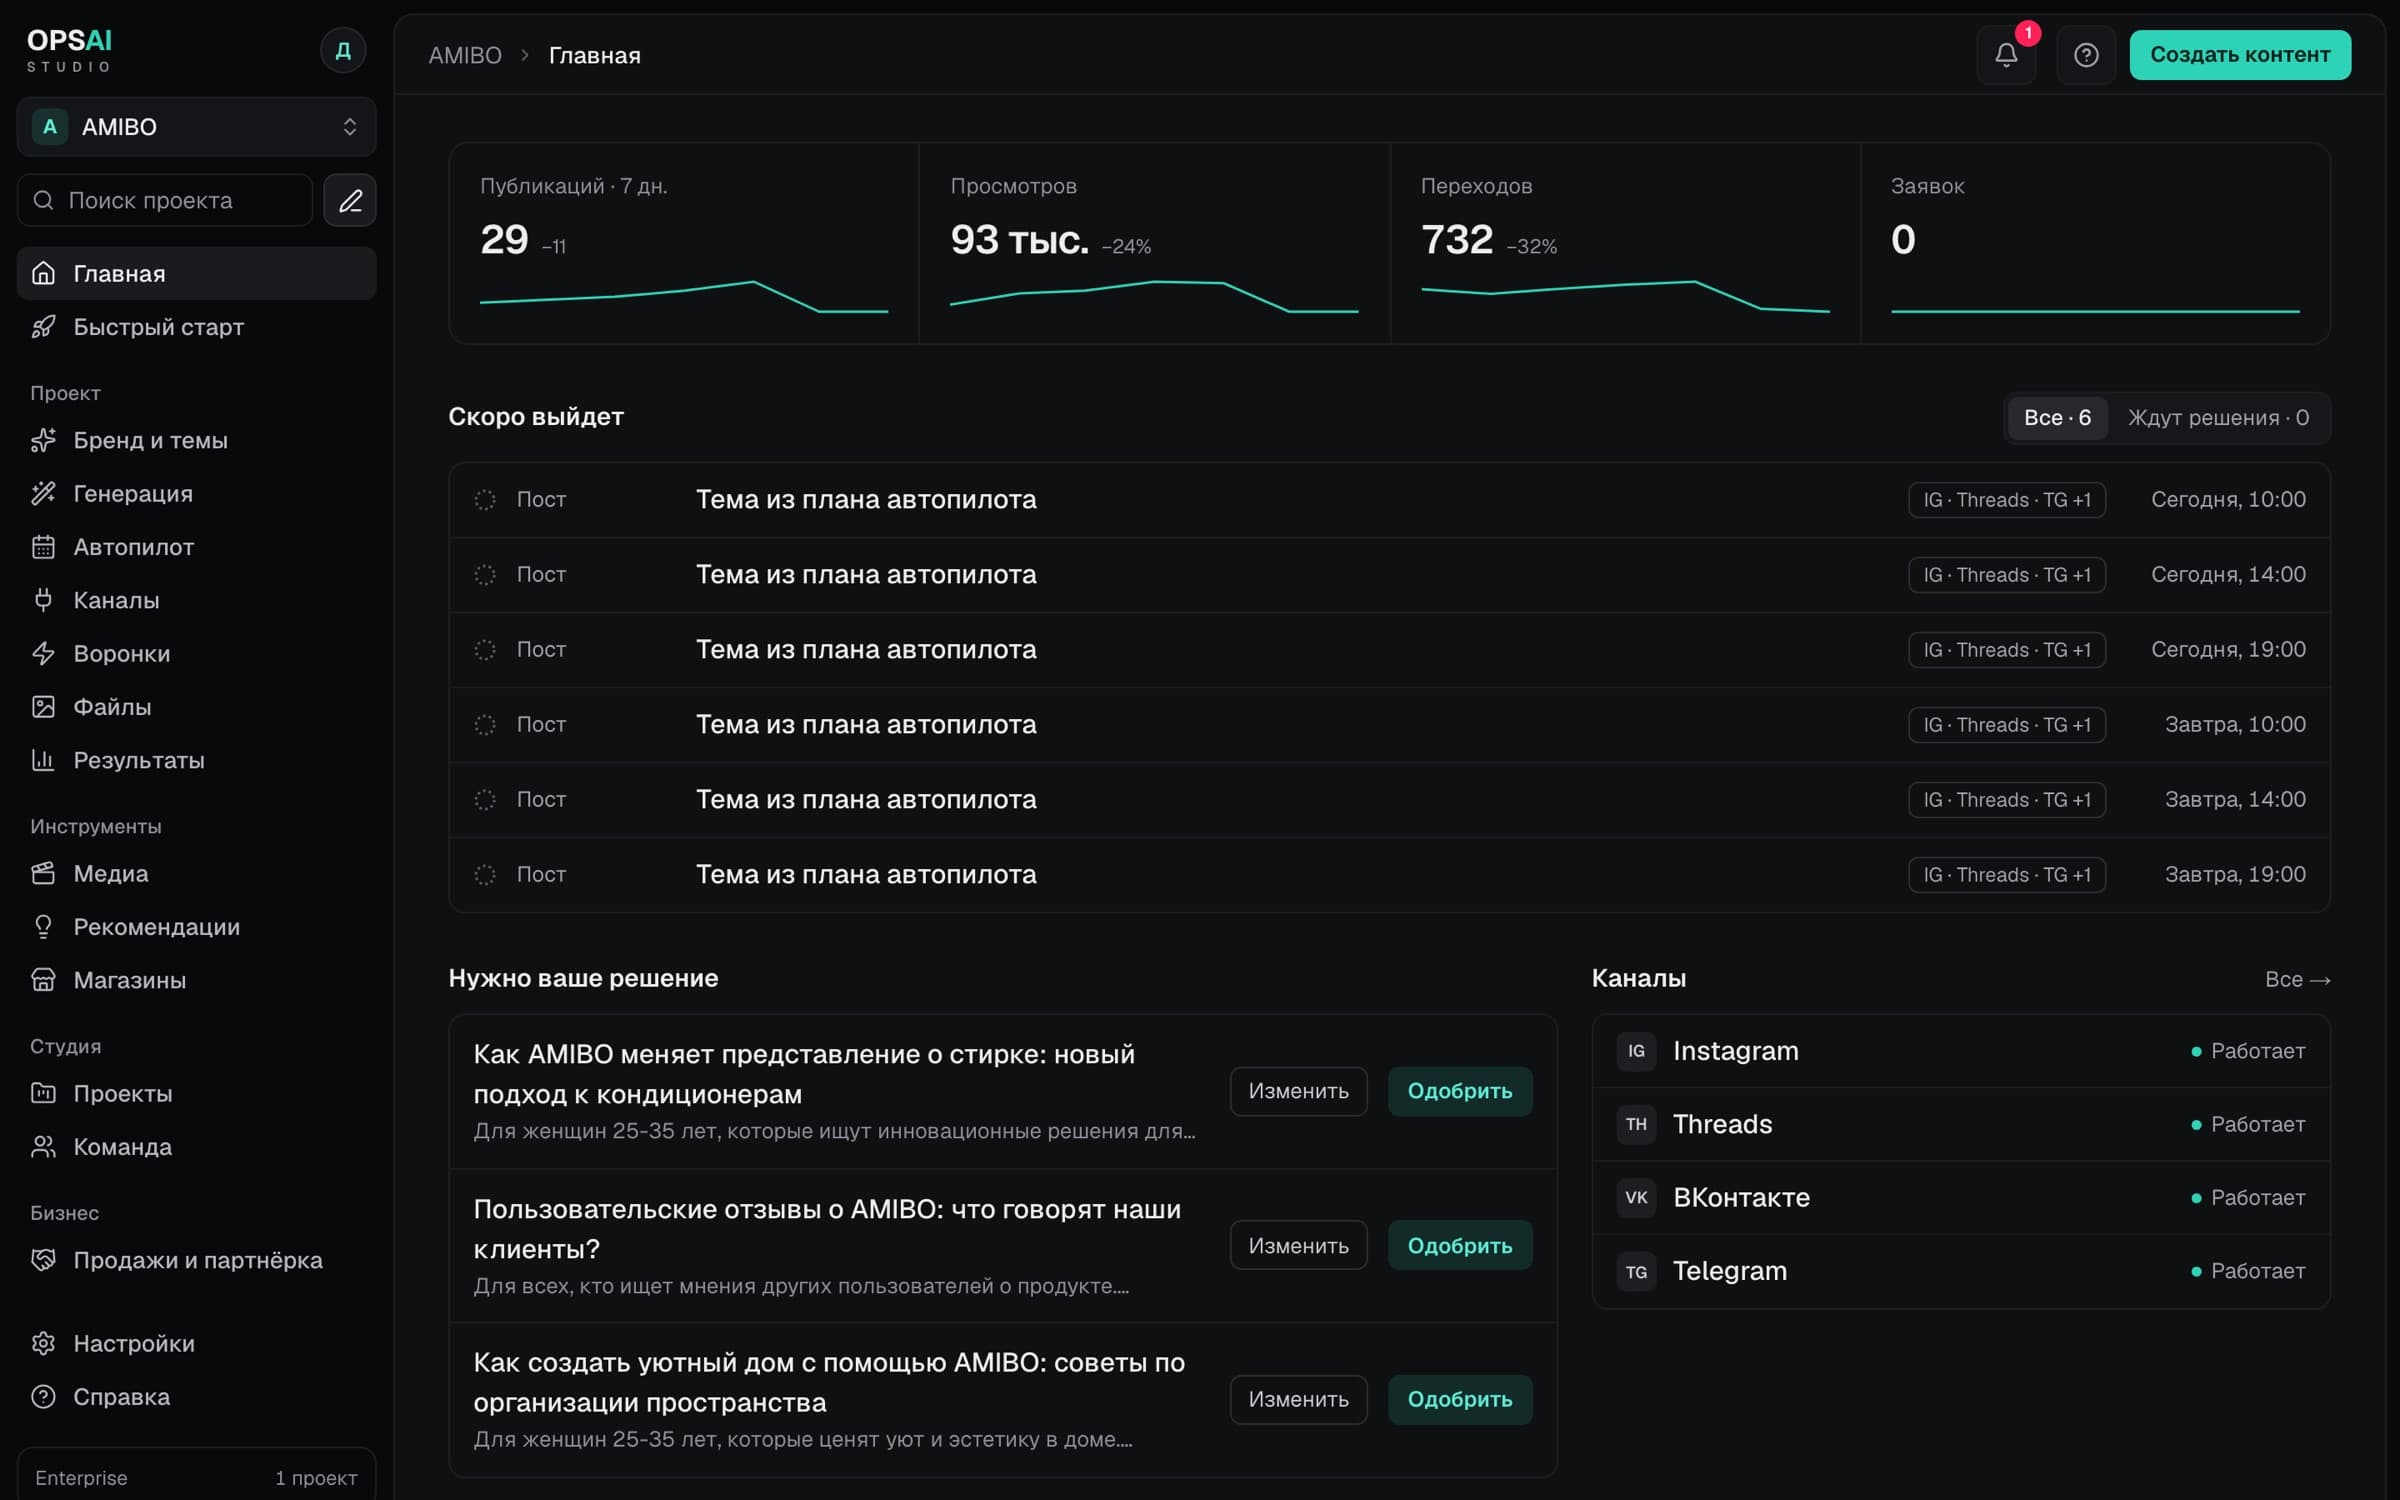The image size is (2400, 1500).
Task: Click the magic wand Генерация icon
Action: 43,493
